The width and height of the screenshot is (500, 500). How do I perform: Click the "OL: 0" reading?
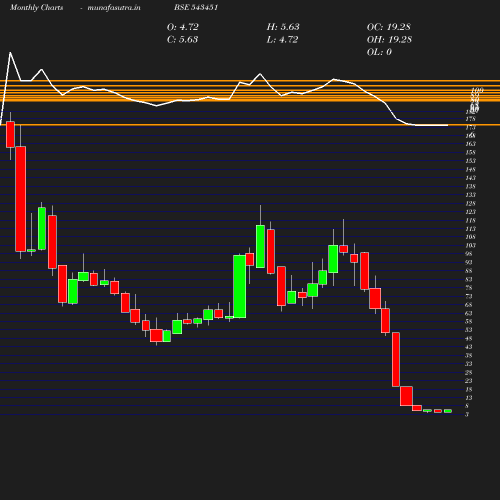pos(379,52)
